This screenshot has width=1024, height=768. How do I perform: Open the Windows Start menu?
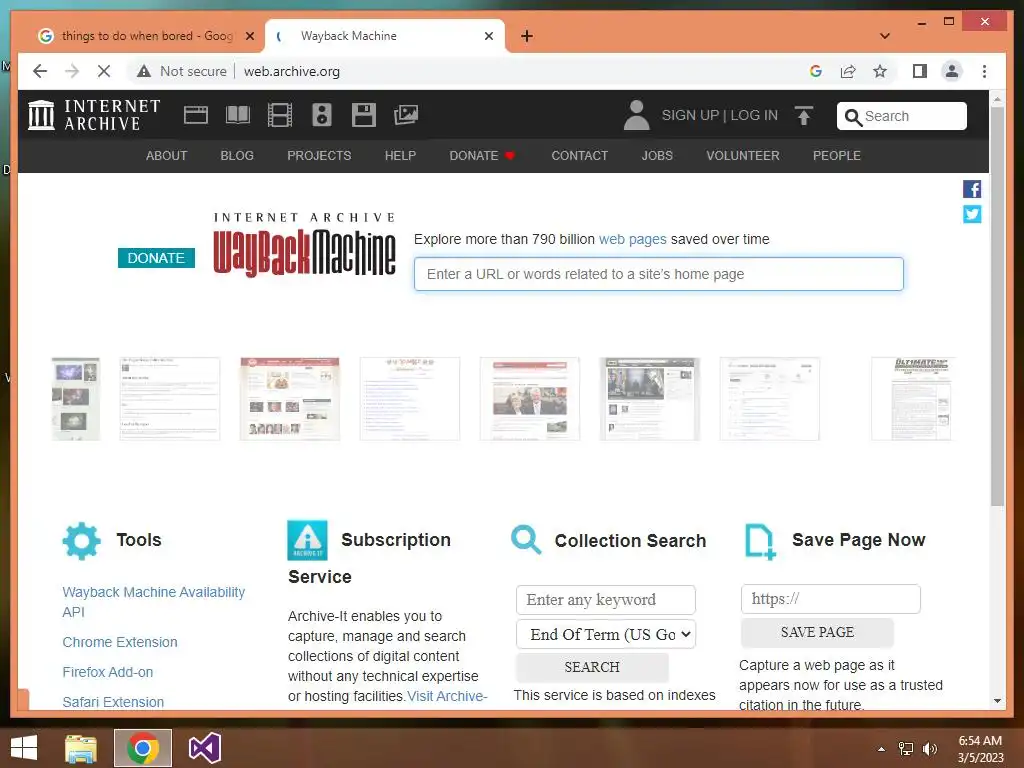24,748
